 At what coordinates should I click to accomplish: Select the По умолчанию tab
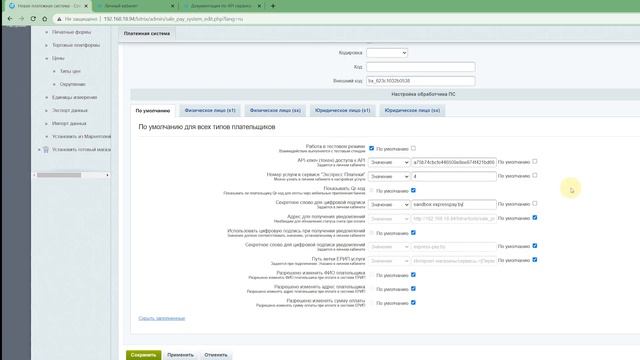pyautogui.click(x=153, y=111)
